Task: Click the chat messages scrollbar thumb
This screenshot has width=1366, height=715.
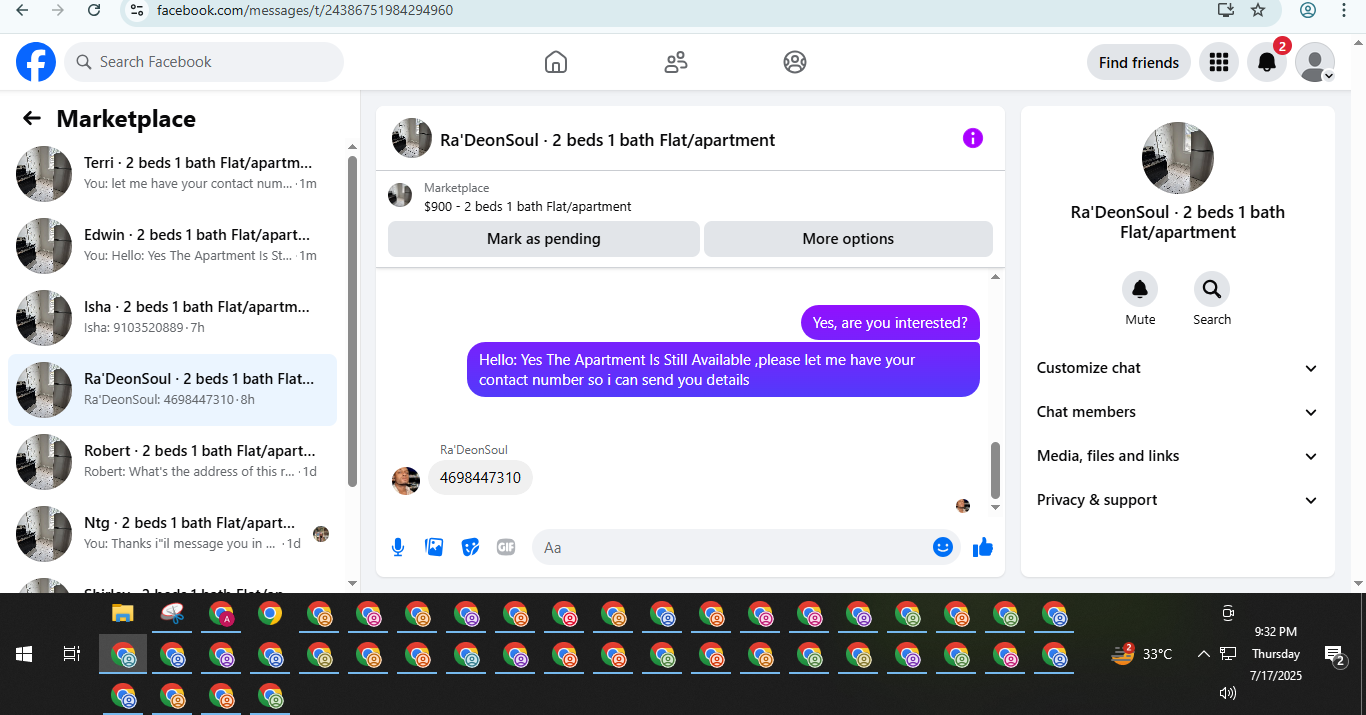Action: click(x=995, y=470)
